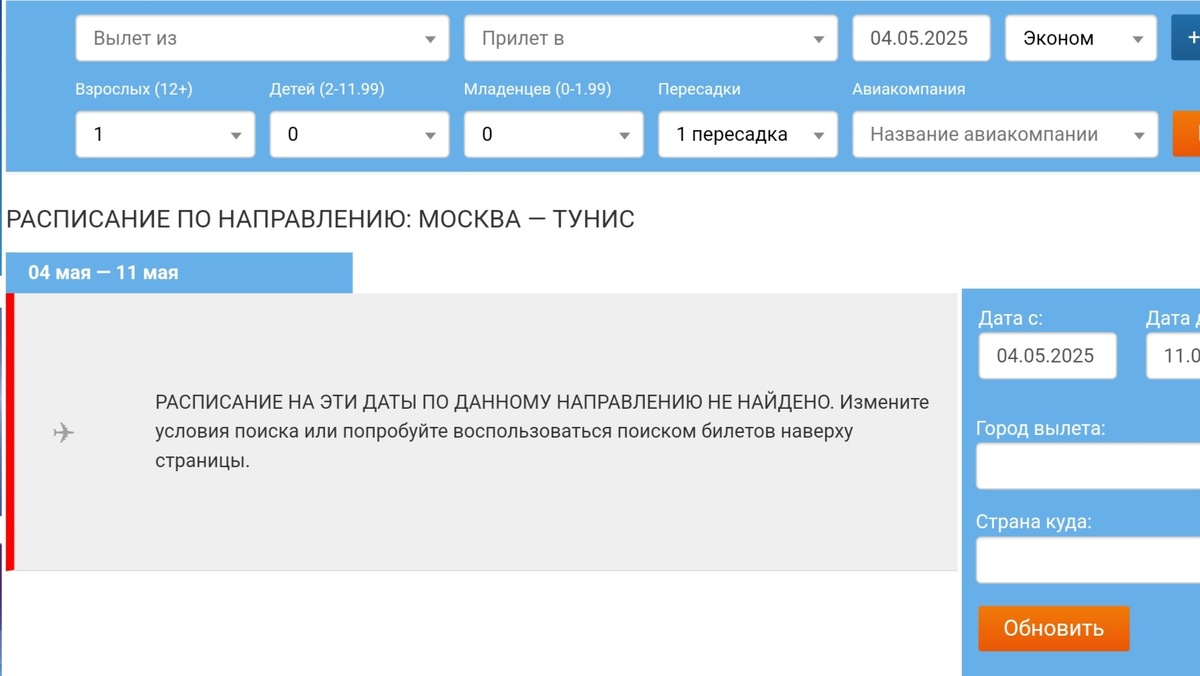This screenshot has width=1200, height=676.
Task: Click the departure date field showing 04.05.2025
Action: pos(921,38)
